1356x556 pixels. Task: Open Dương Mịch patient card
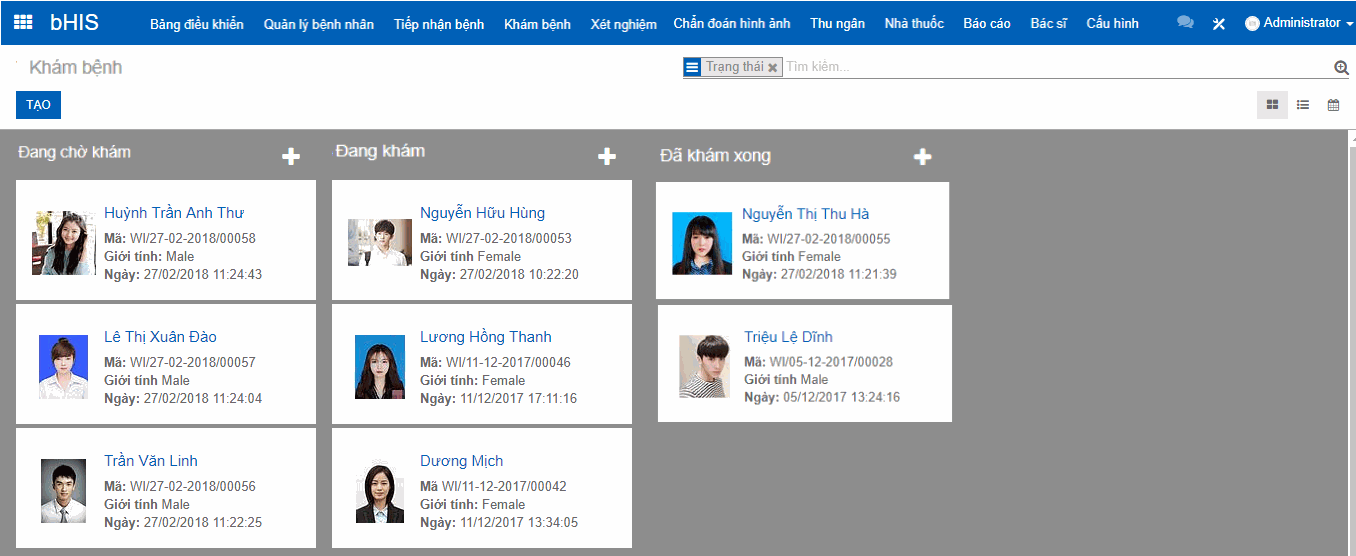[x=481, y=488]
